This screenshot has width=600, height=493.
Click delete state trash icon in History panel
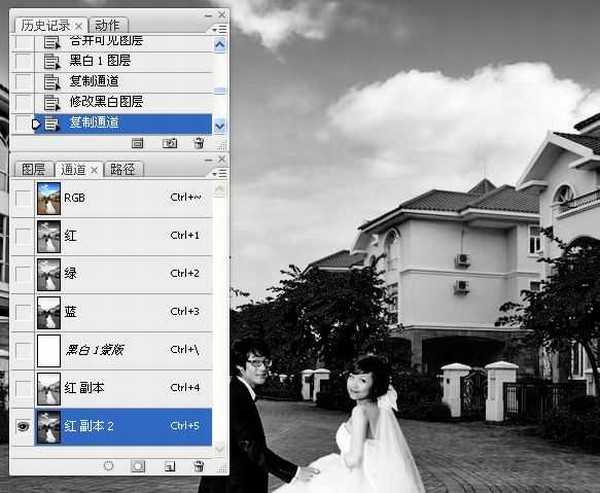tap(199, 143)
